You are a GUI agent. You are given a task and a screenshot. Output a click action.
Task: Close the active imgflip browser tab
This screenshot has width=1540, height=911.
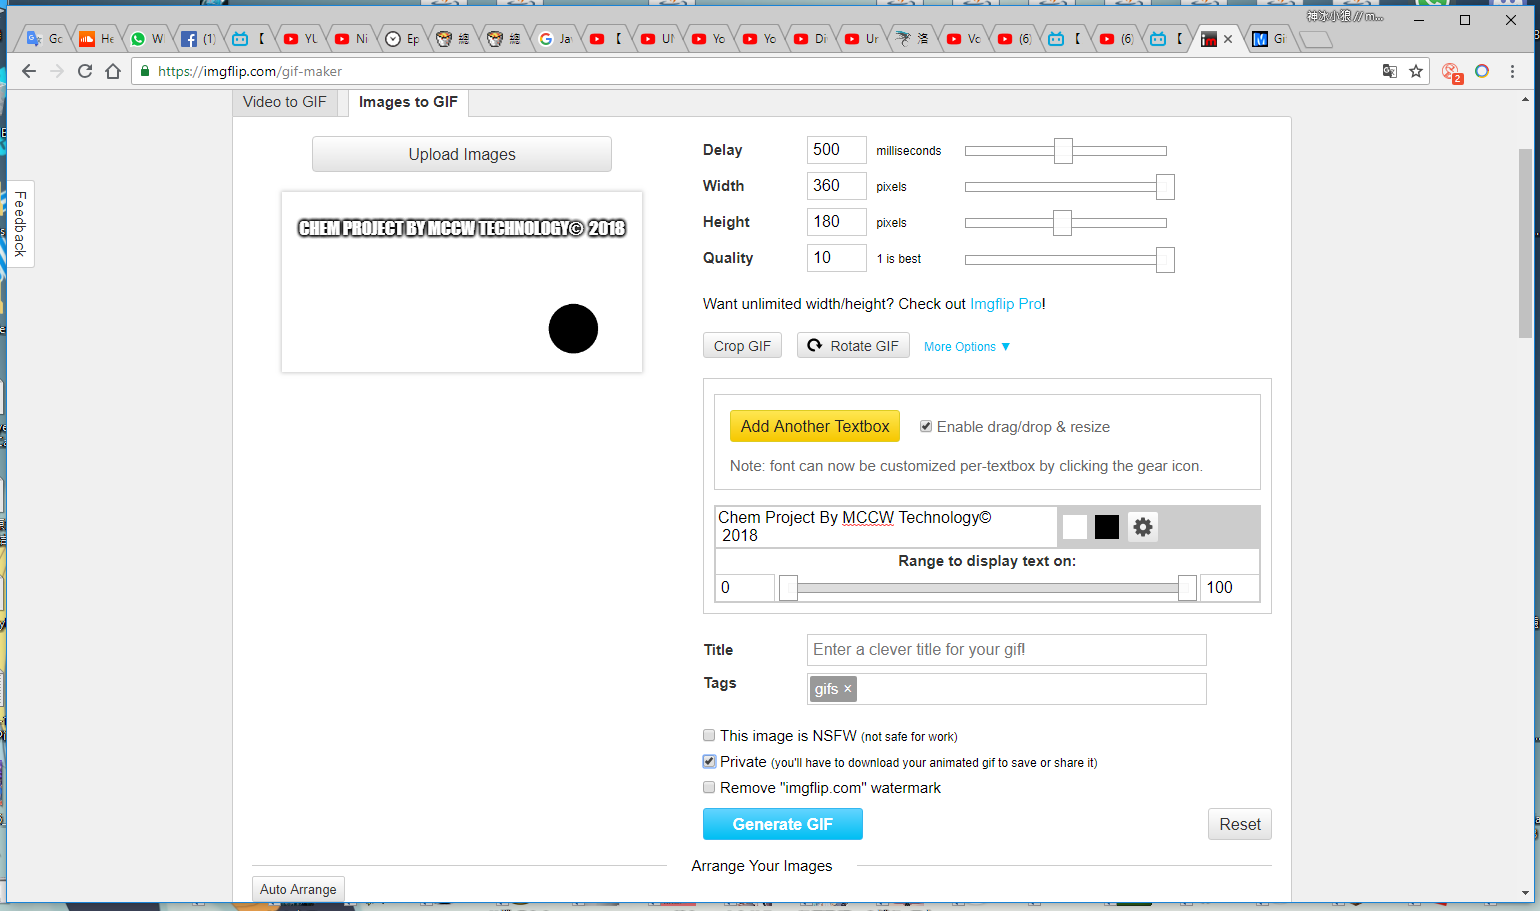pyautogui.click(x=1228, y=39)
